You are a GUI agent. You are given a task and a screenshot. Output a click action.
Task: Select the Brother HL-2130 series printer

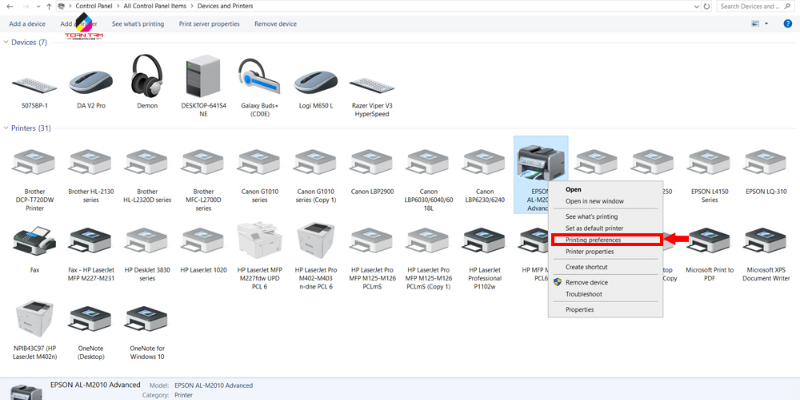point(91,162)
